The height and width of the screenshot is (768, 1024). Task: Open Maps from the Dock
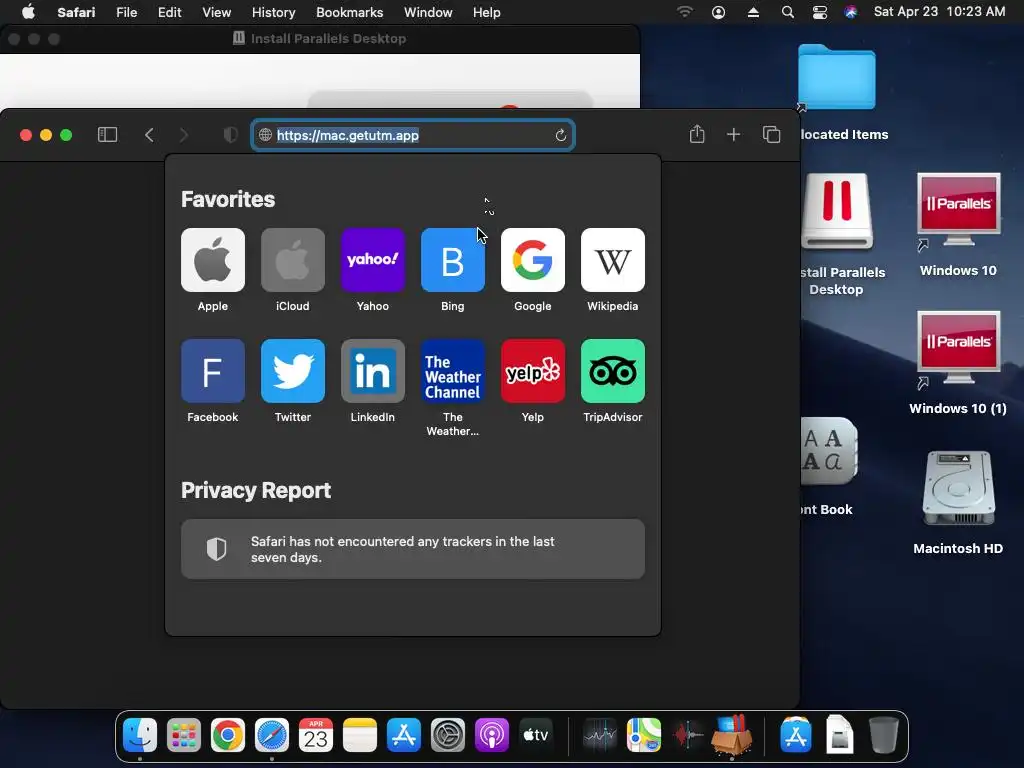coord(643,735)
